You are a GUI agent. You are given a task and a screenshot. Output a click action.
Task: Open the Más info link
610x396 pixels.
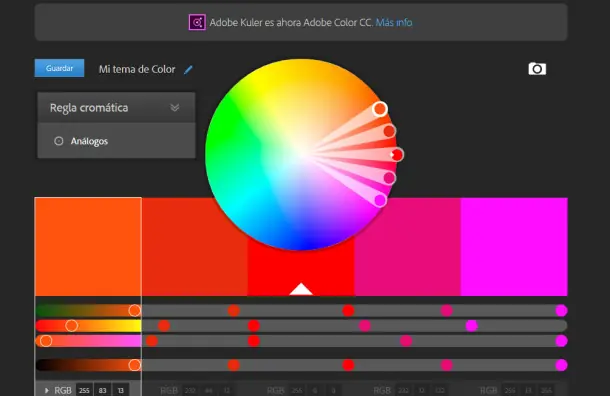(394, 23)
